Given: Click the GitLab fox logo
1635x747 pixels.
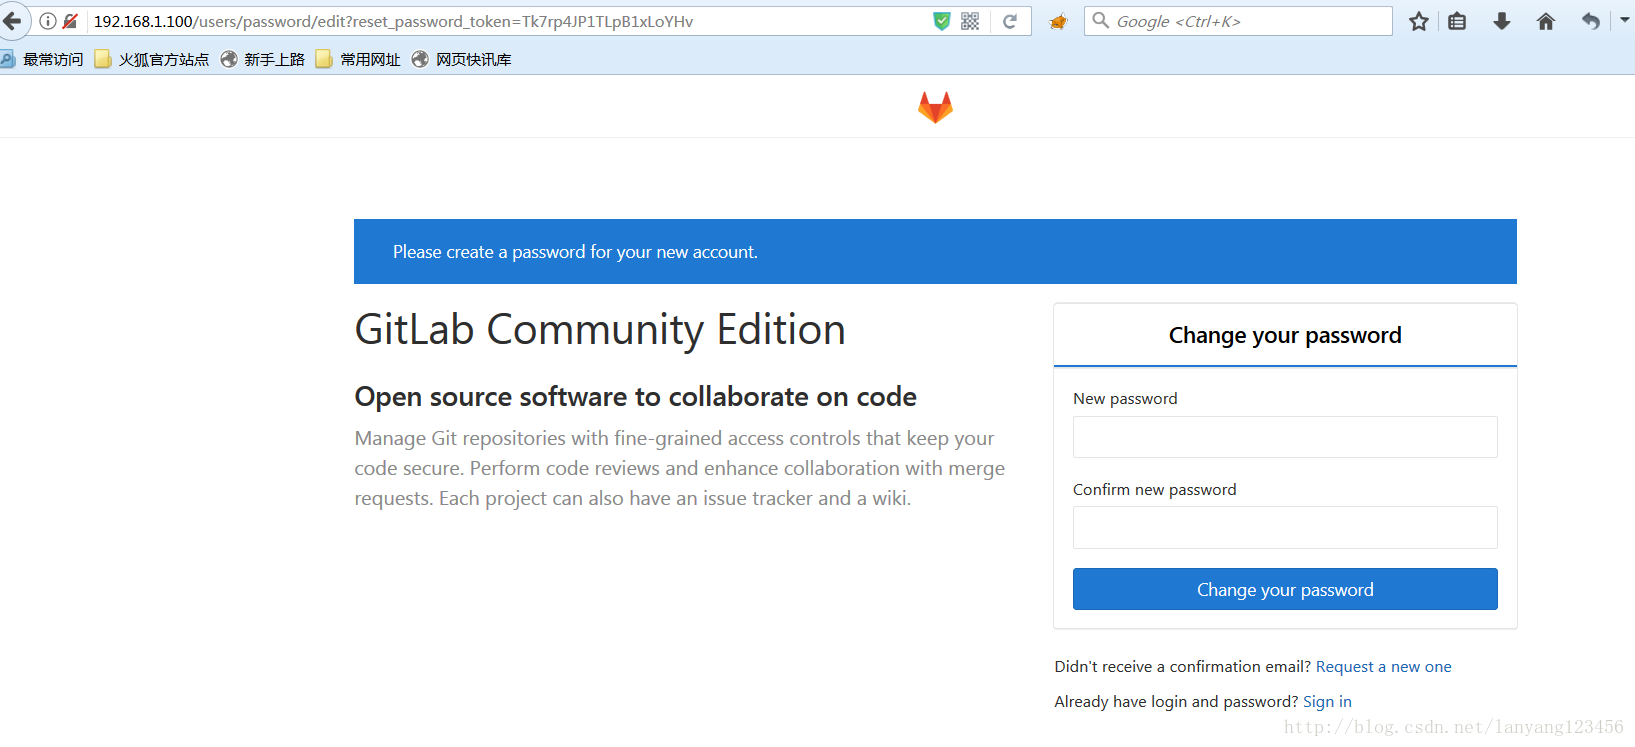Looking at the screenshot, I should point(935,107).
